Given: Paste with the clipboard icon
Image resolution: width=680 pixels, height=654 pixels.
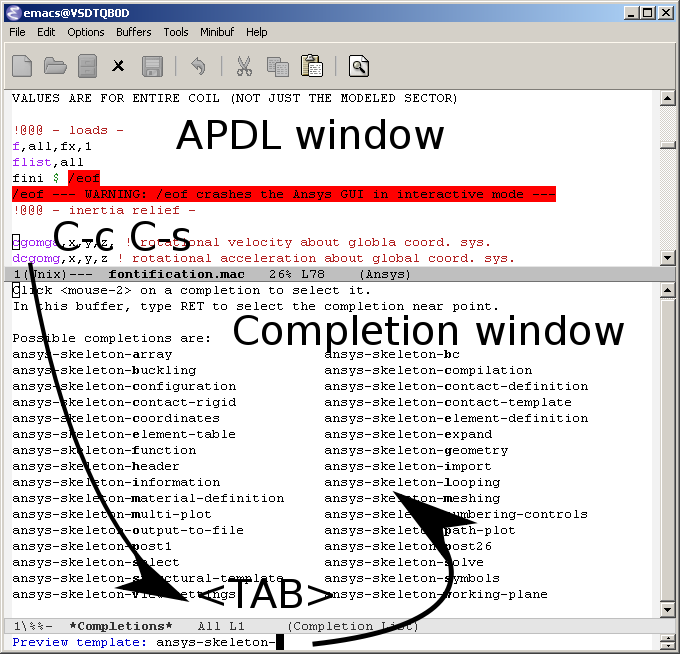Looking at the screenshot, I should tap(312, 66).
